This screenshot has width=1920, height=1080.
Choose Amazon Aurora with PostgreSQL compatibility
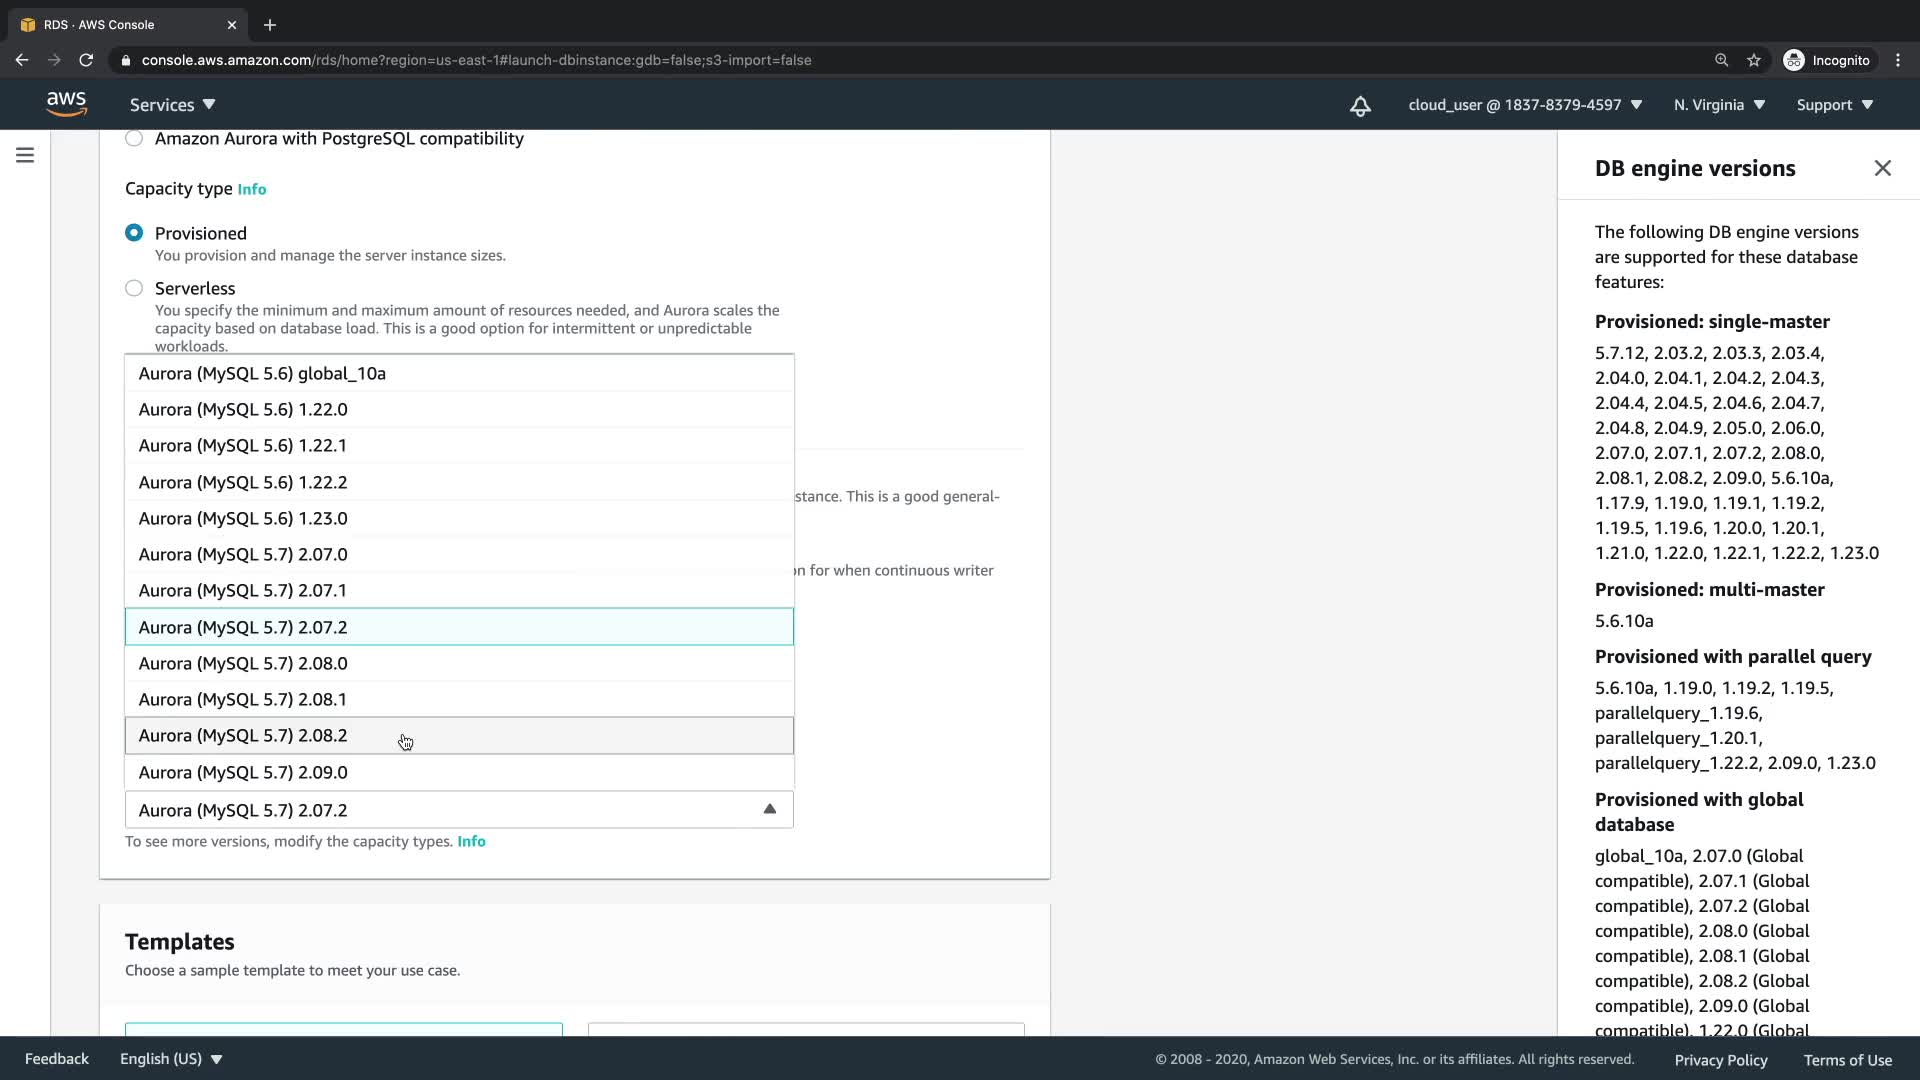point(134,138)
